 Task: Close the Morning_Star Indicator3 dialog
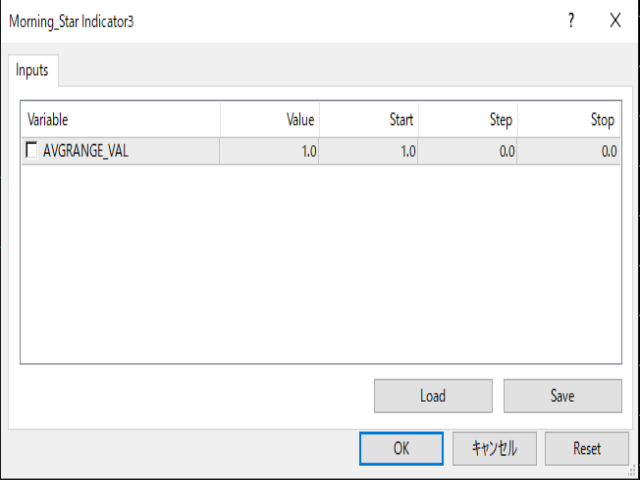[x=615, y=20]
